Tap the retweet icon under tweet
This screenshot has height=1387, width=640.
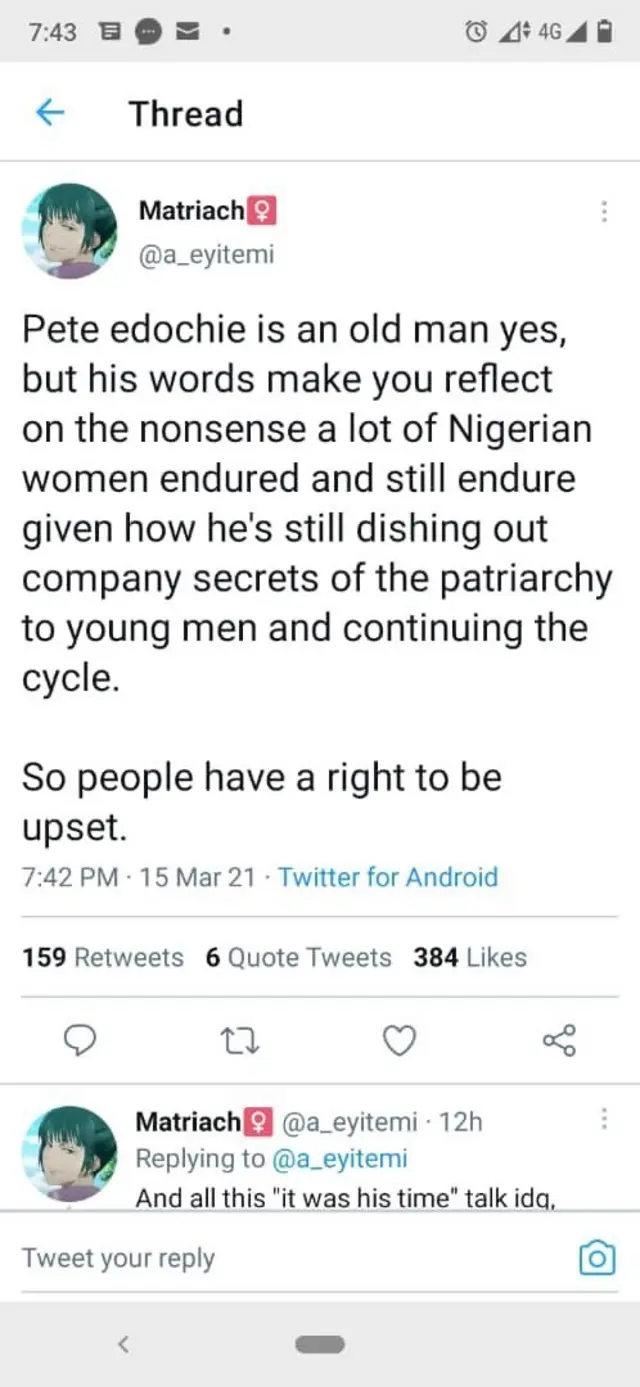point(239,1040)
